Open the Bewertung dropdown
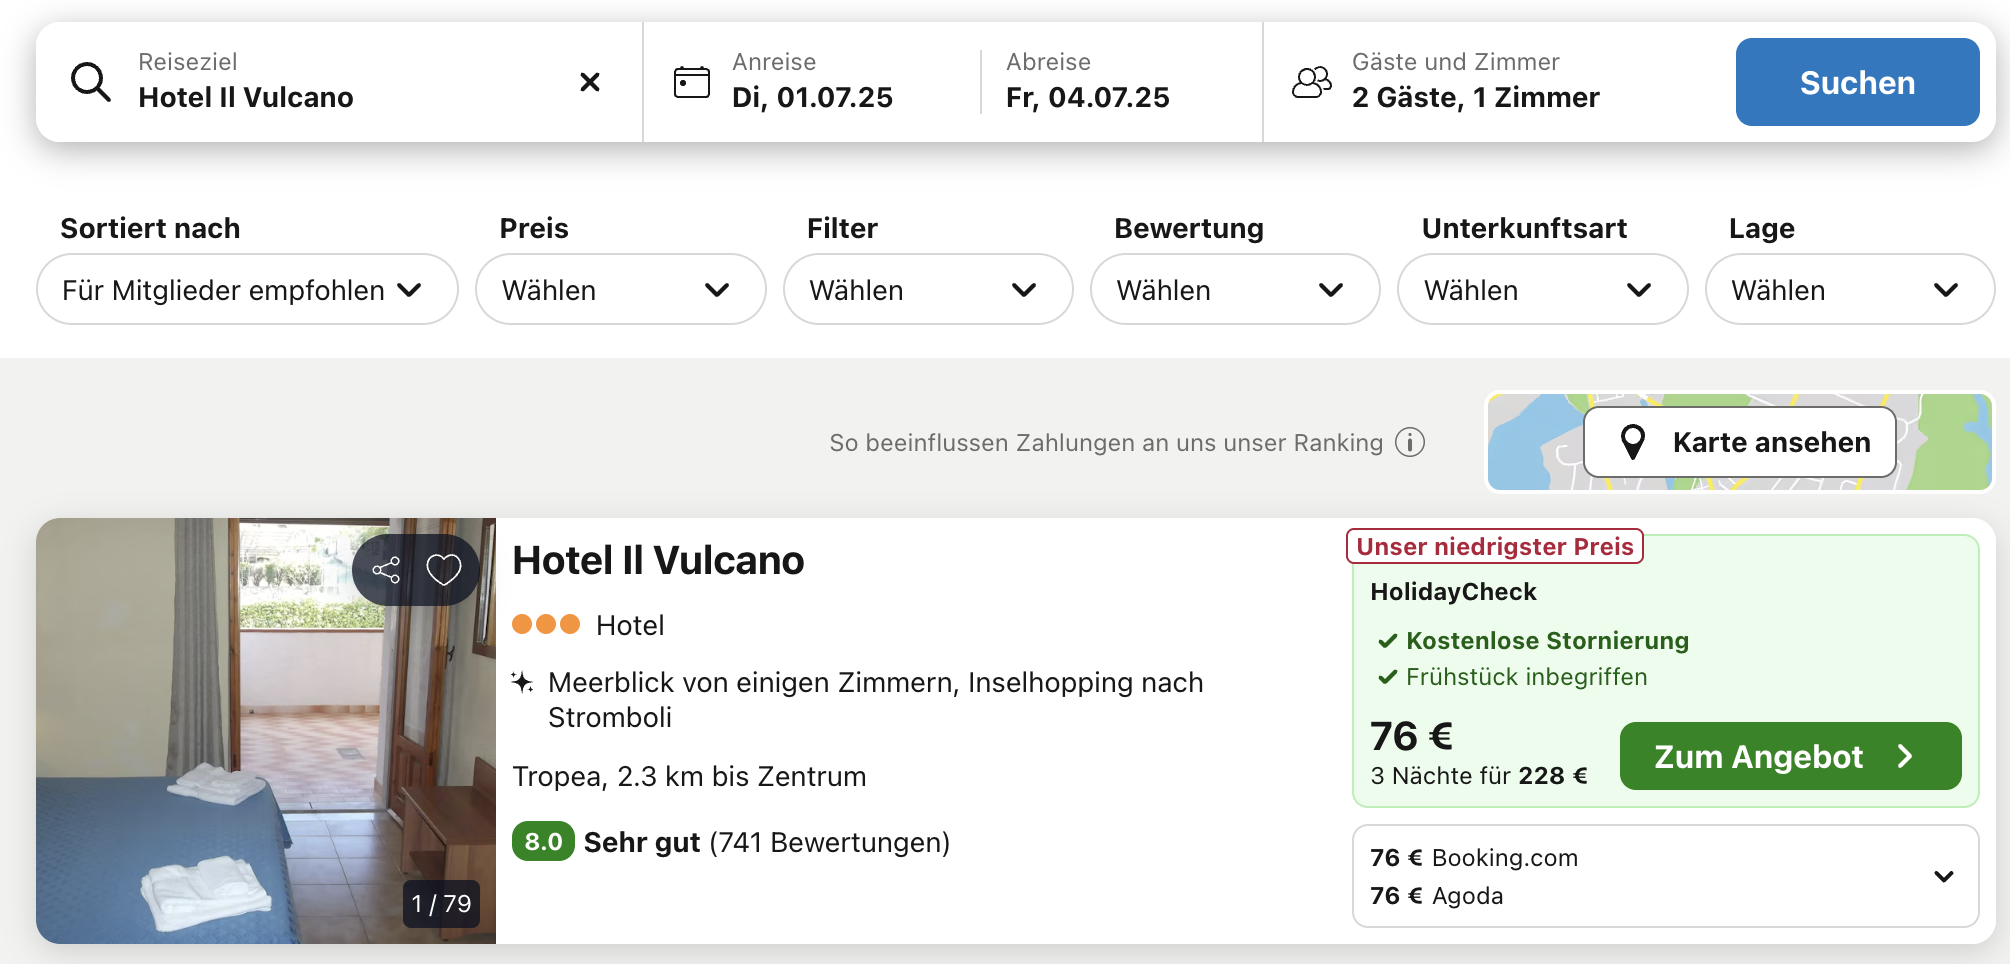Screen dimensions: 2010x964 [x=1235, y=289]
